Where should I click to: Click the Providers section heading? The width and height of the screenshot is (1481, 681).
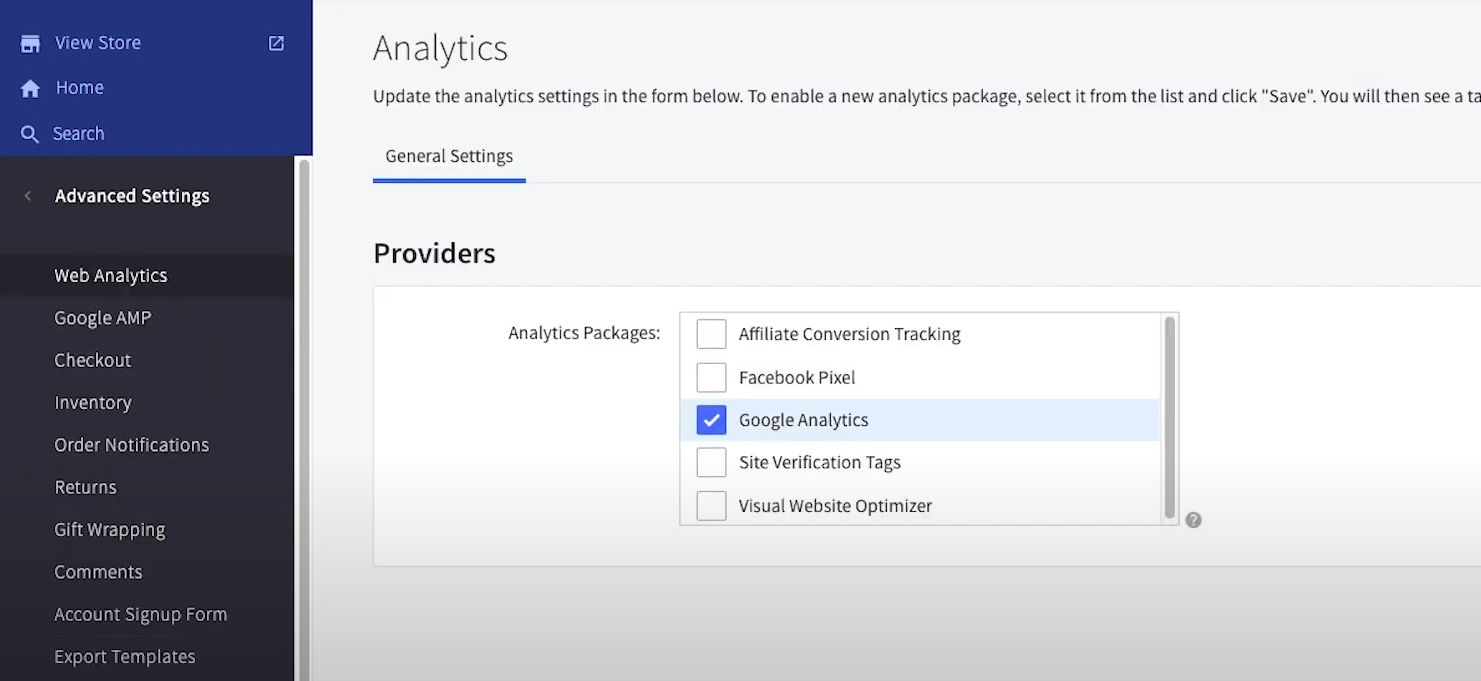434,253
